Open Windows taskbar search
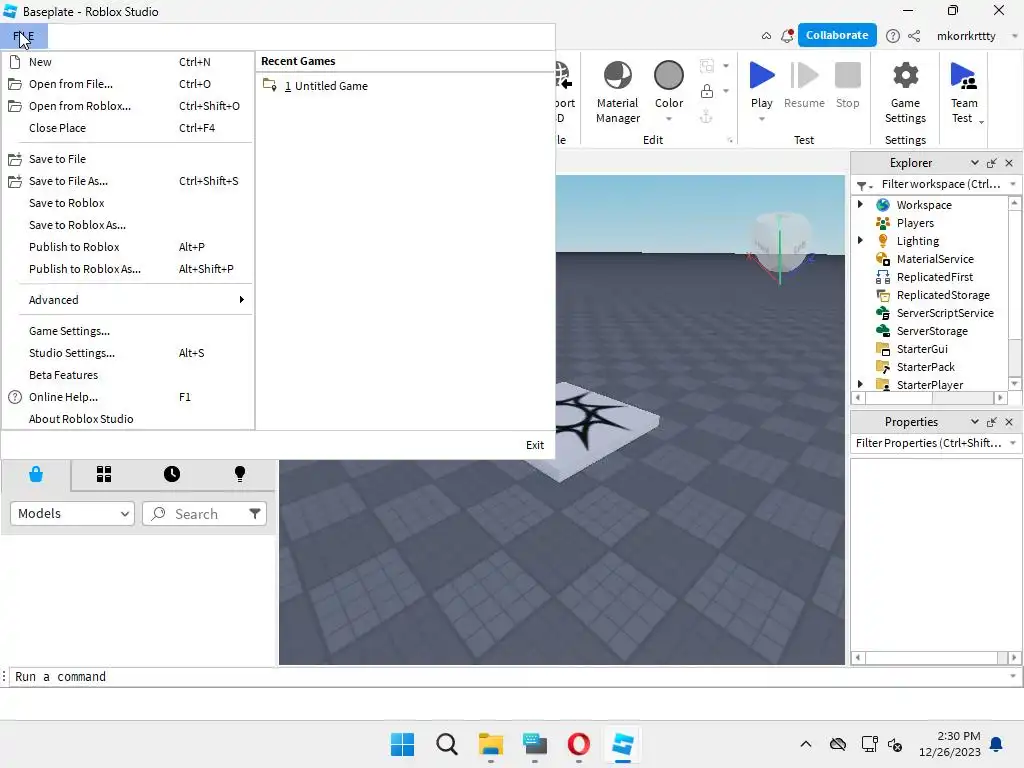Screen dimensions: 1024x768 point(447,744)
